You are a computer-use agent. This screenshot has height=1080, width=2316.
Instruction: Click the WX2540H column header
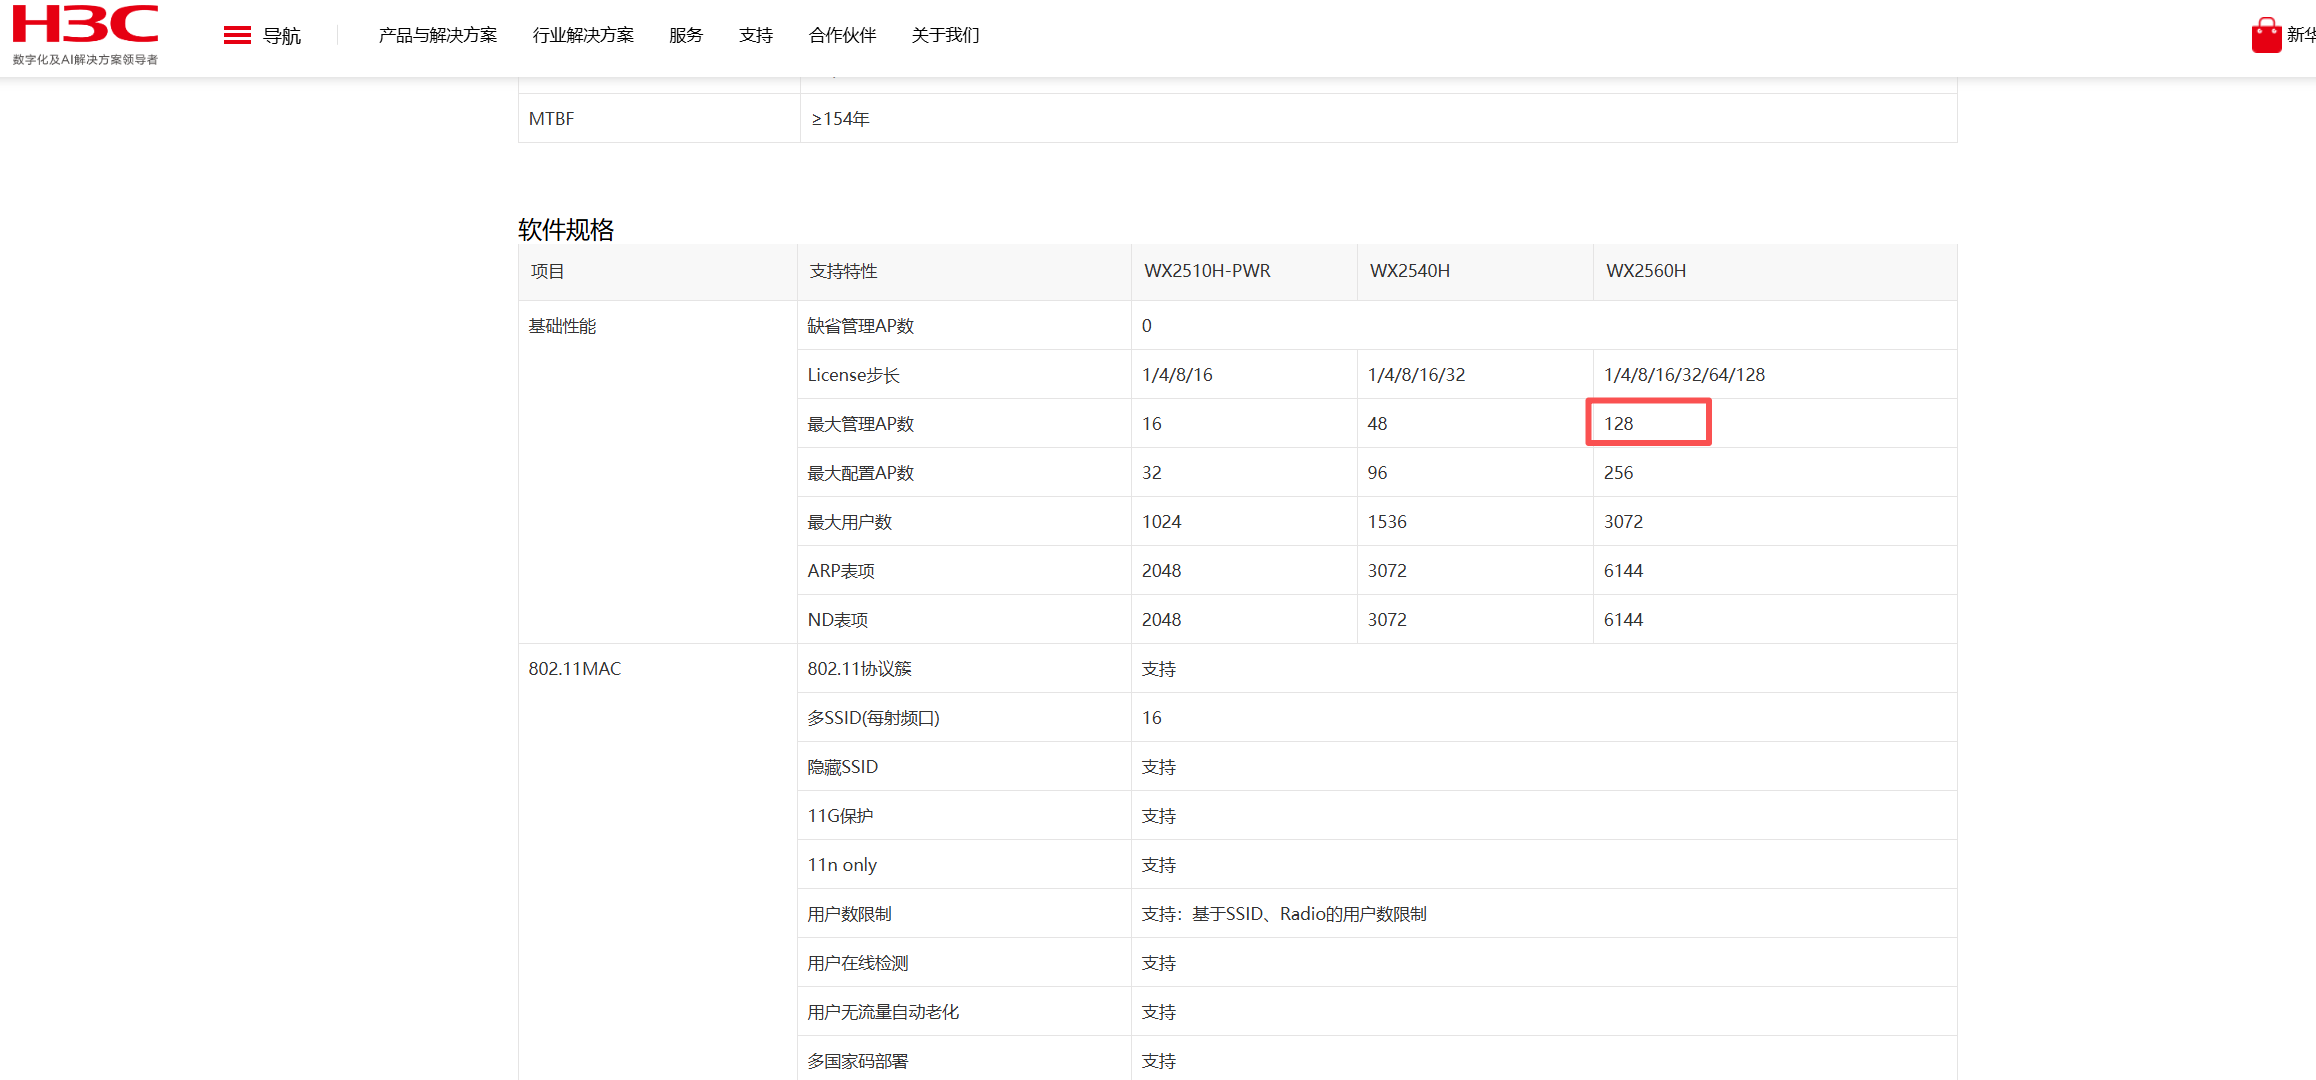pyautogui.click(x=1409, y=271)
